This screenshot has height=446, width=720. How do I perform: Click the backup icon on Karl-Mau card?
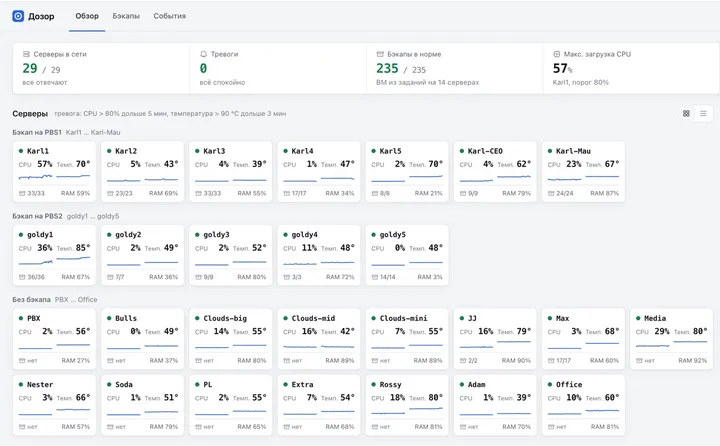[x=551, y=193]
